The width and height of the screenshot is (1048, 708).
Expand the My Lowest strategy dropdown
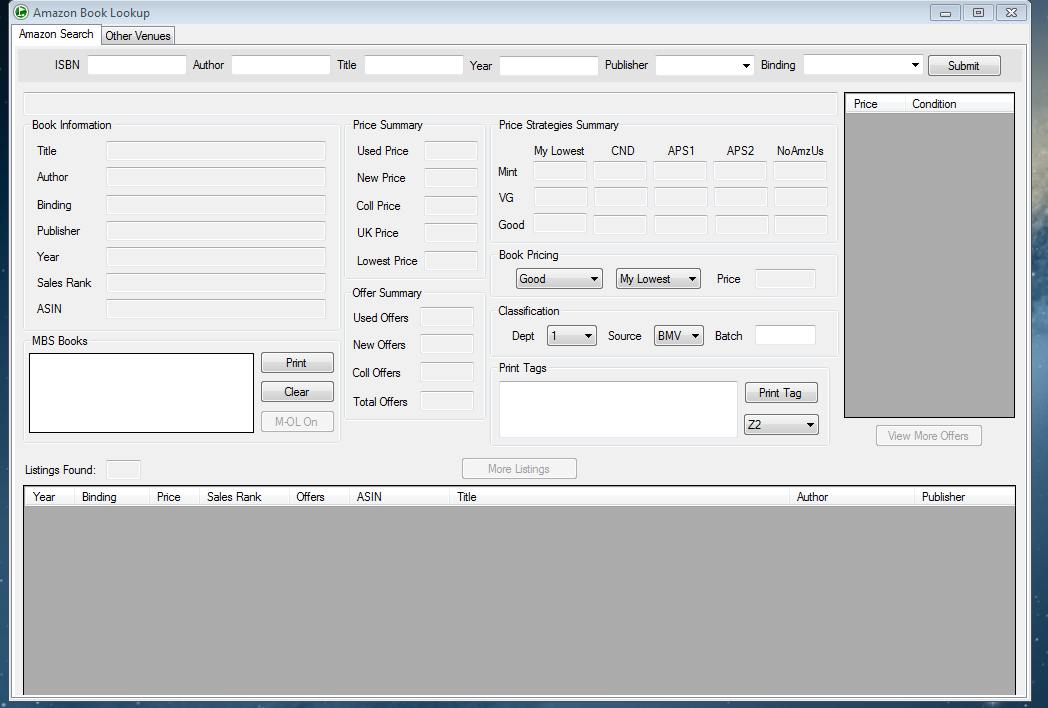658,279
